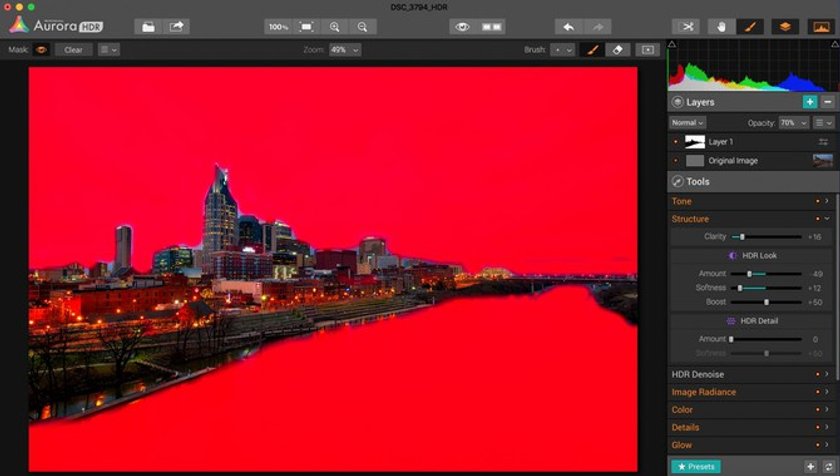Toggle Layer 1 visibility dot
Viewport: 840px width, 476px height.
[x=676, y=142]
